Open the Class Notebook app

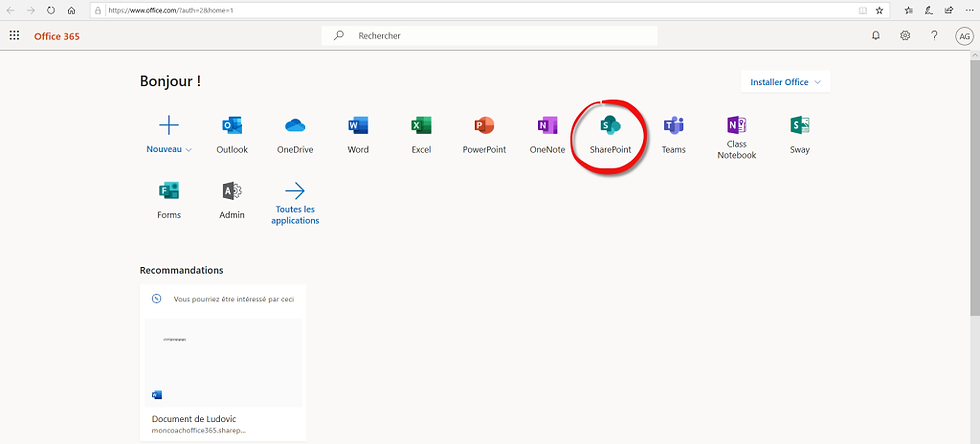737,138
